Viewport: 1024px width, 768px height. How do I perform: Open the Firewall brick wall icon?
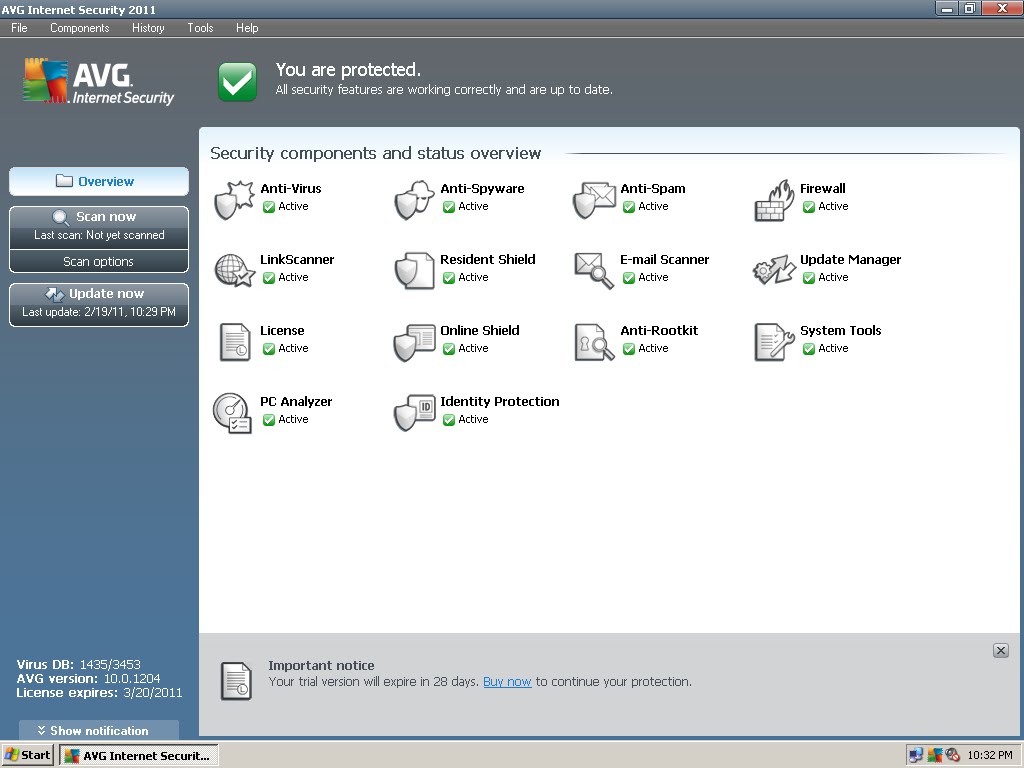click(x=774, y=200)
